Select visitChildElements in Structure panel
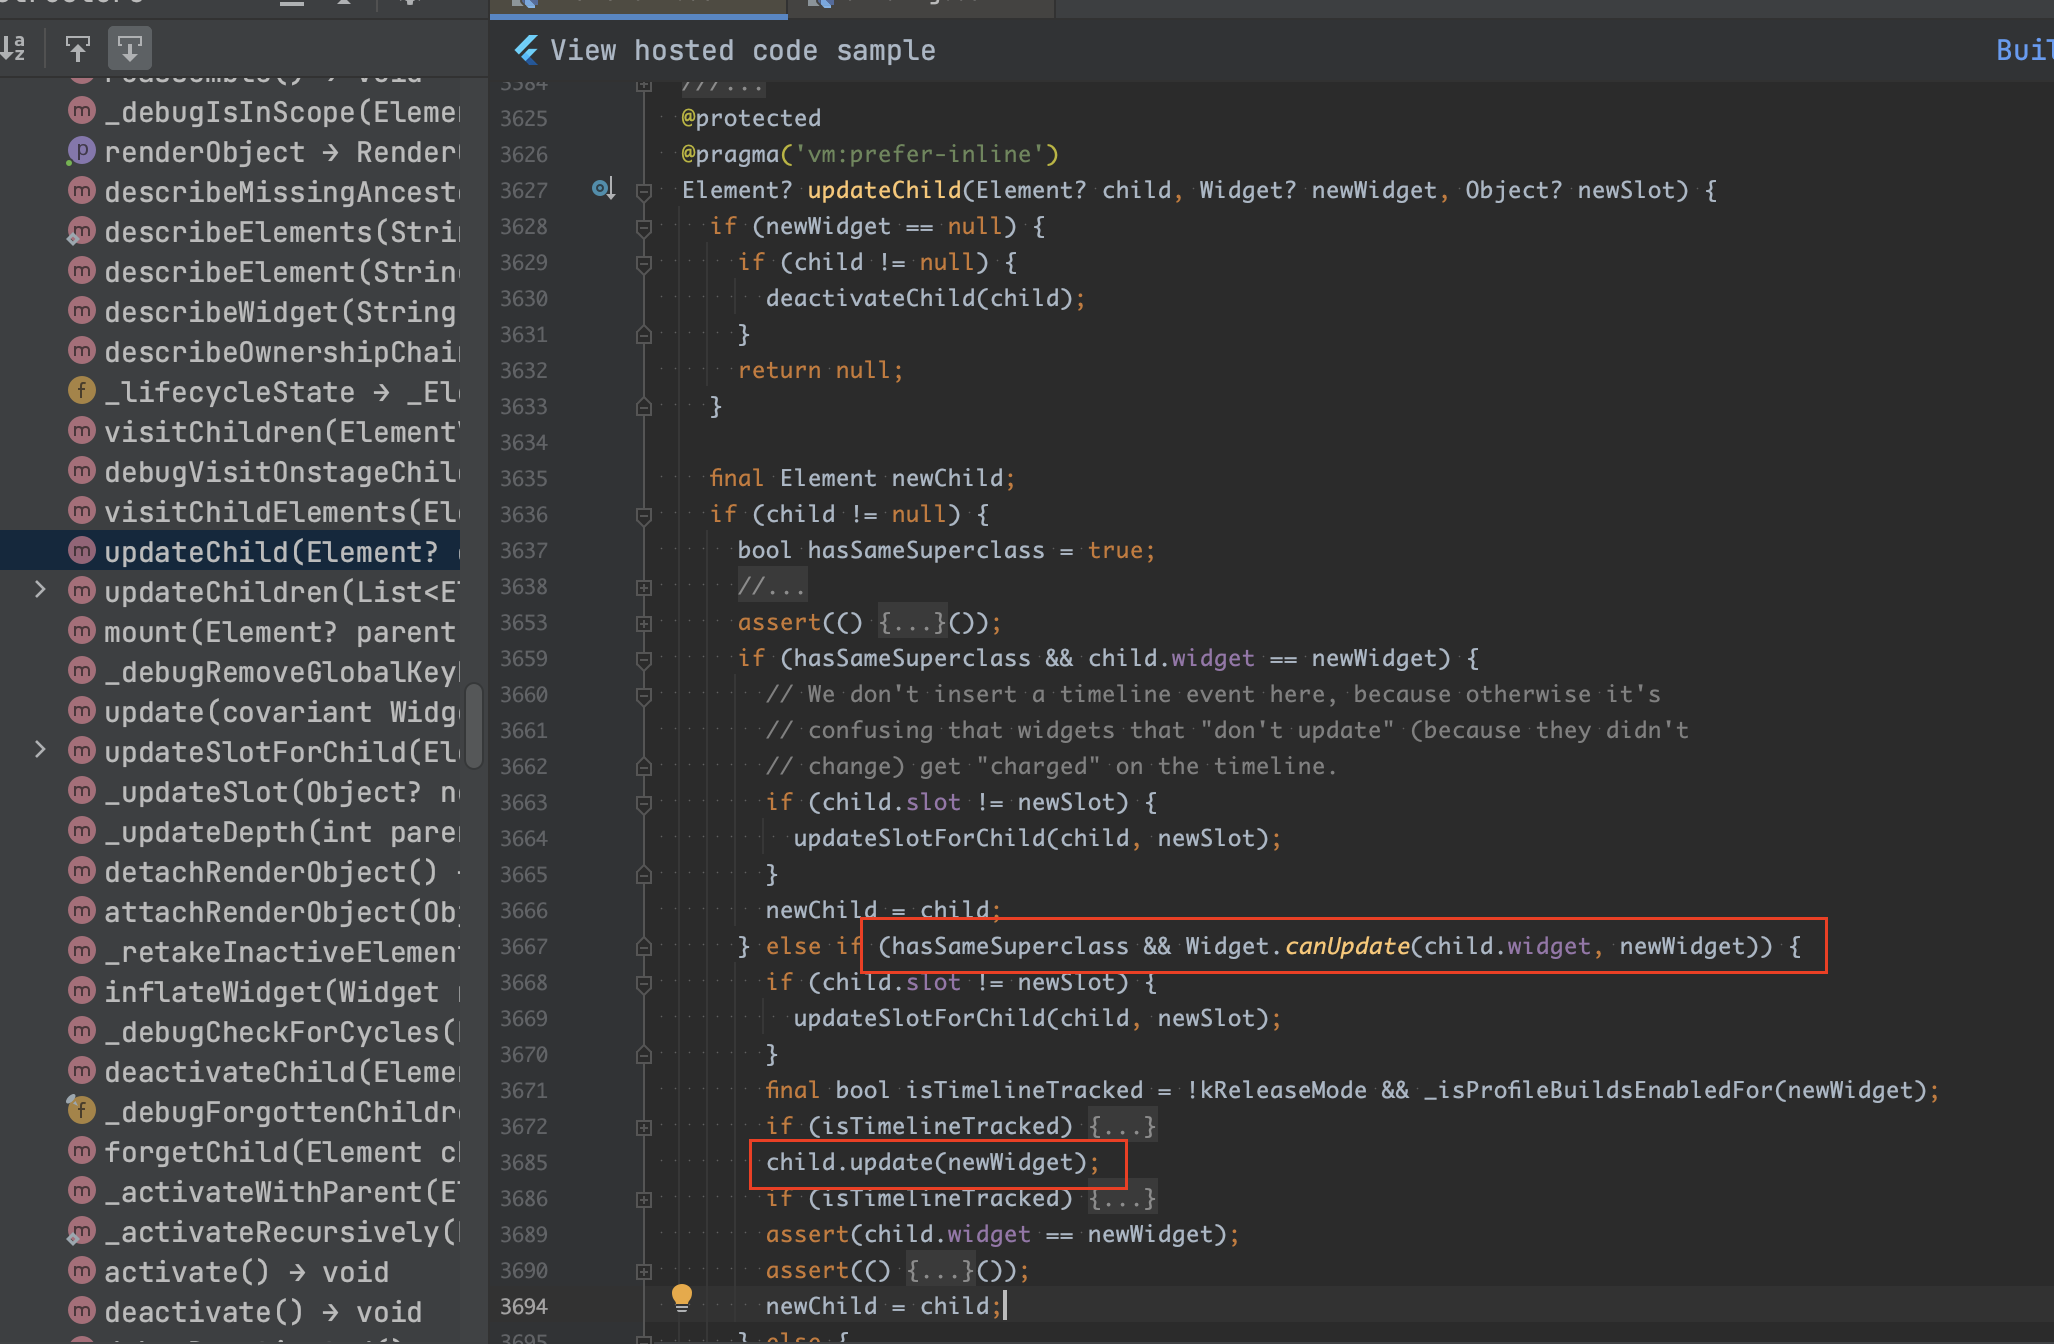2054x1344 pixels. click(282, 511)
